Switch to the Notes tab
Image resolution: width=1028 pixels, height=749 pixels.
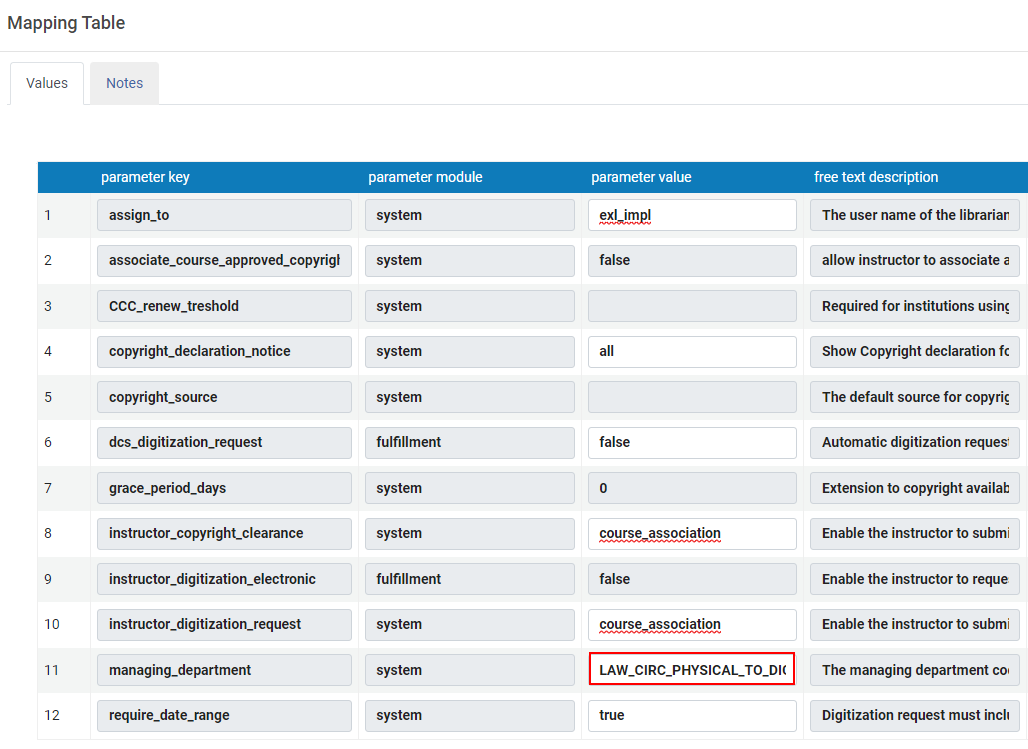coord(124,83)
